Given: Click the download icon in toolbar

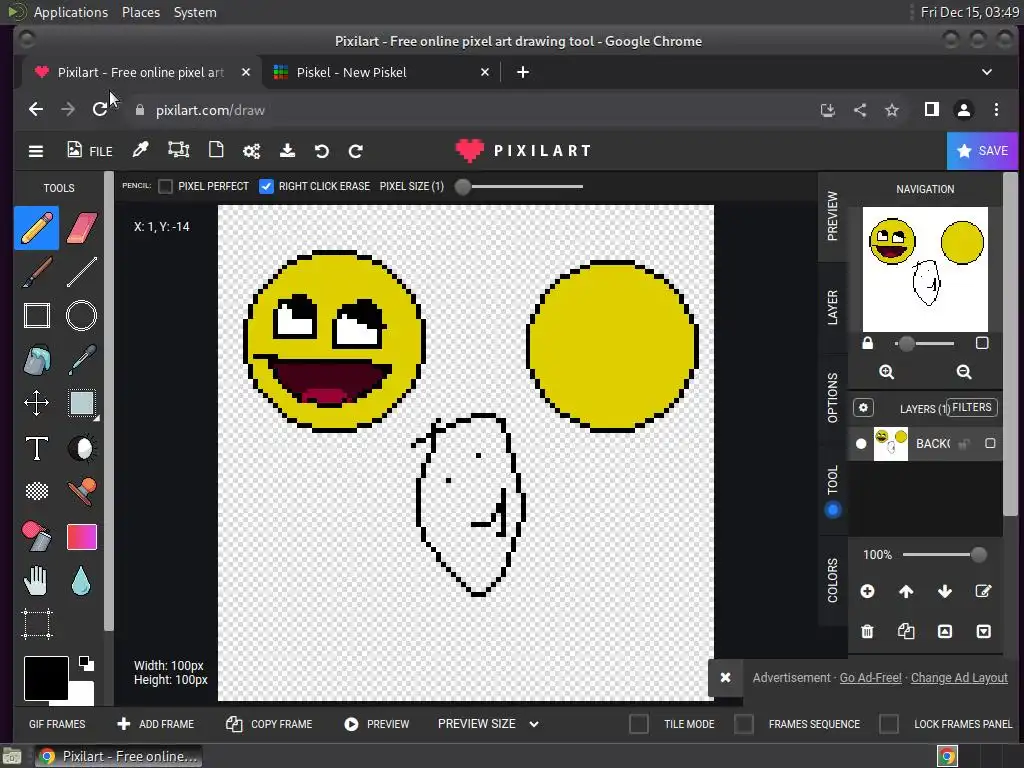Looking at the screenshot, I should 287,151.
